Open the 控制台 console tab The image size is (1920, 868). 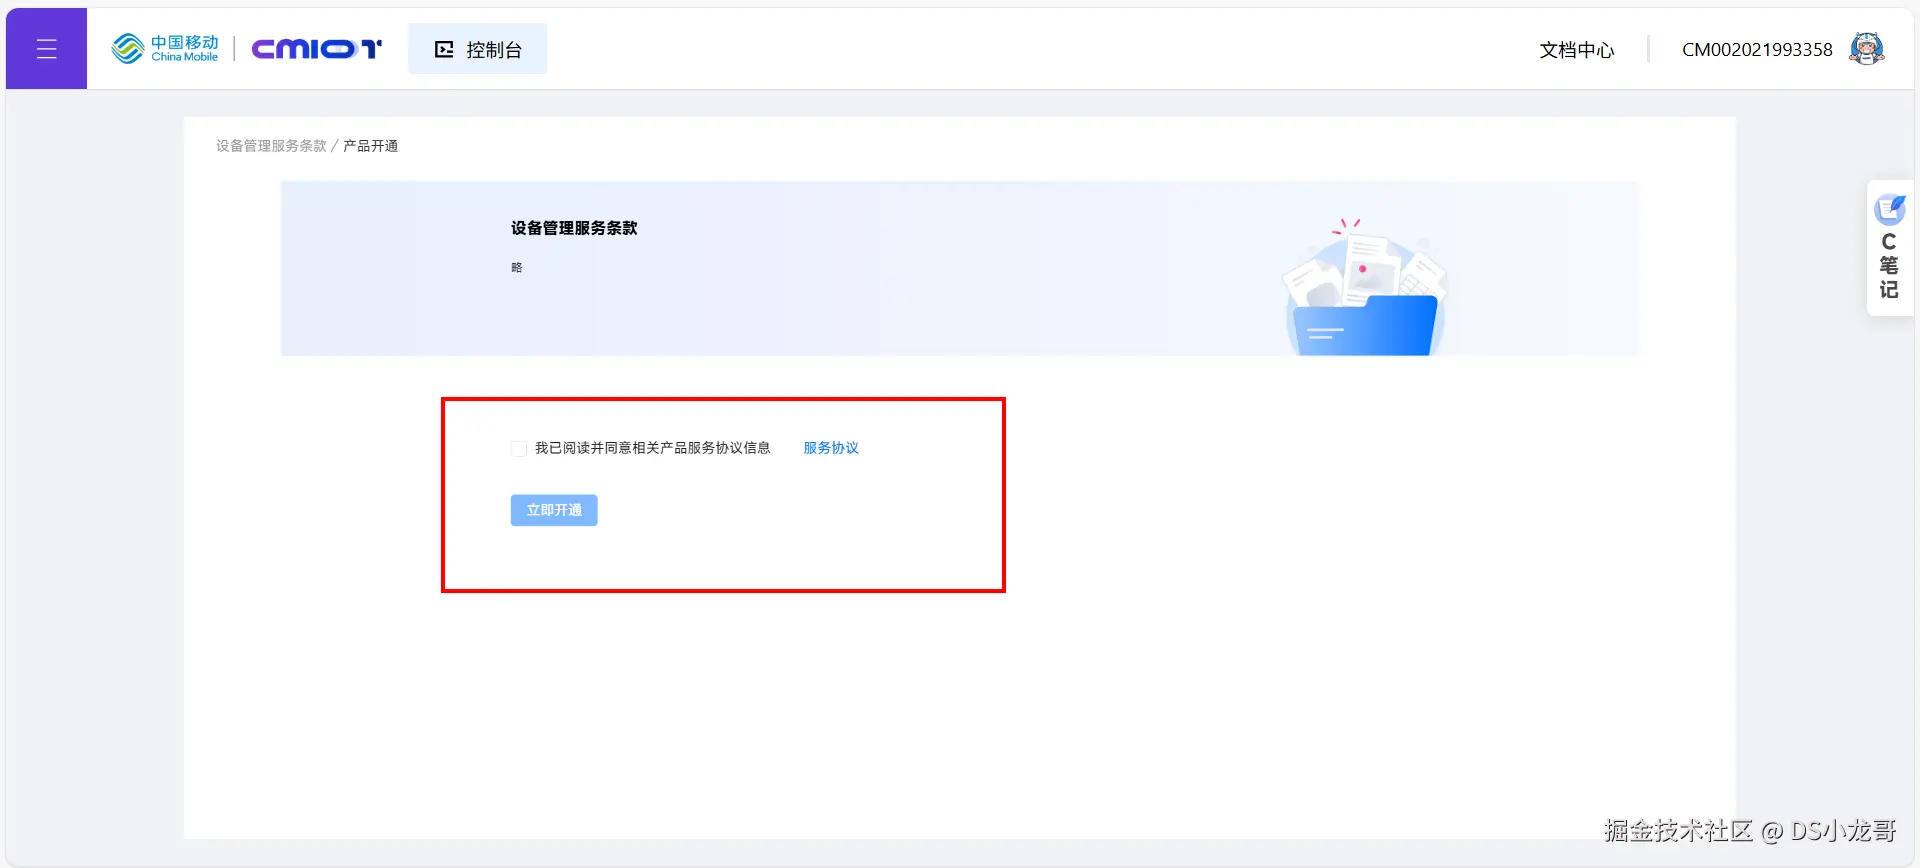tap(477, 49)
